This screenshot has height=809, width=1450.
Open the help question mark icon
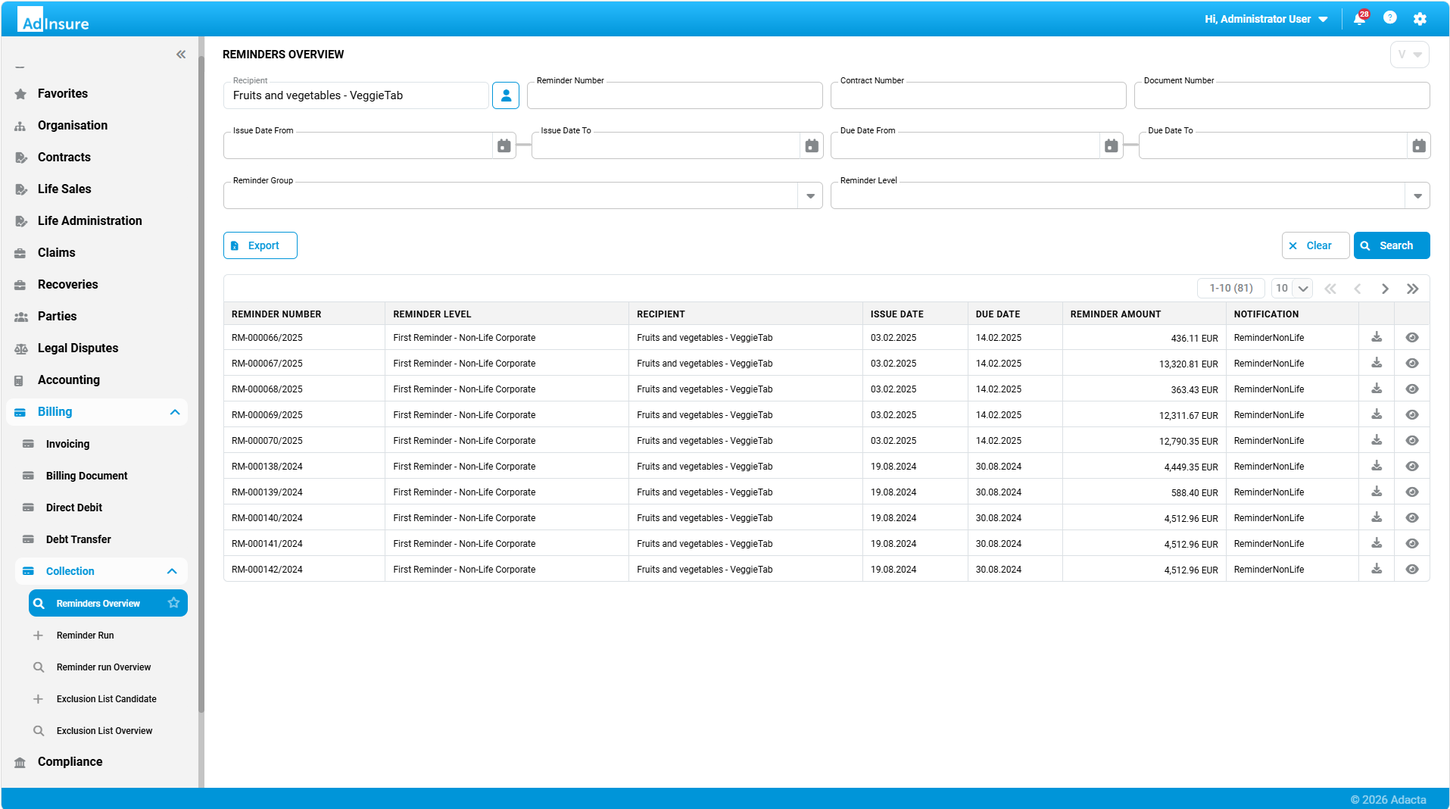[1390, 18]
